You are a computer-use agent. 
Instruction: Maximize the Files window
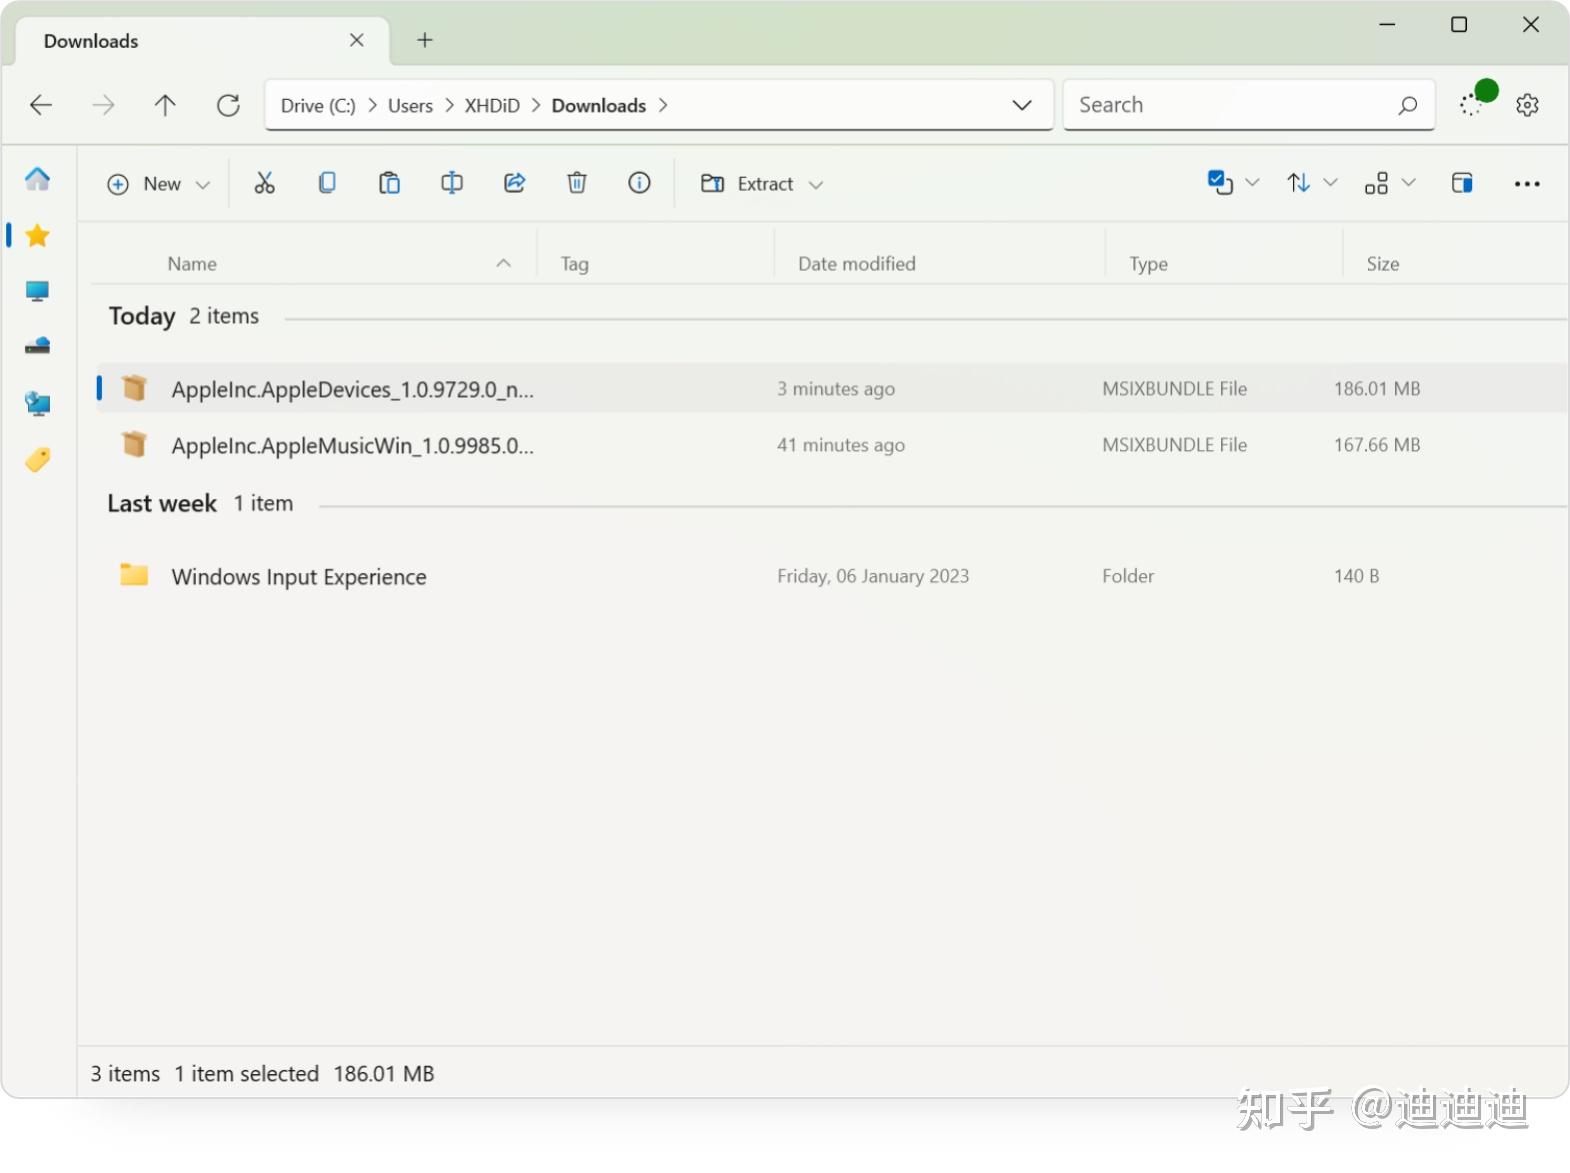point(1459,24)
